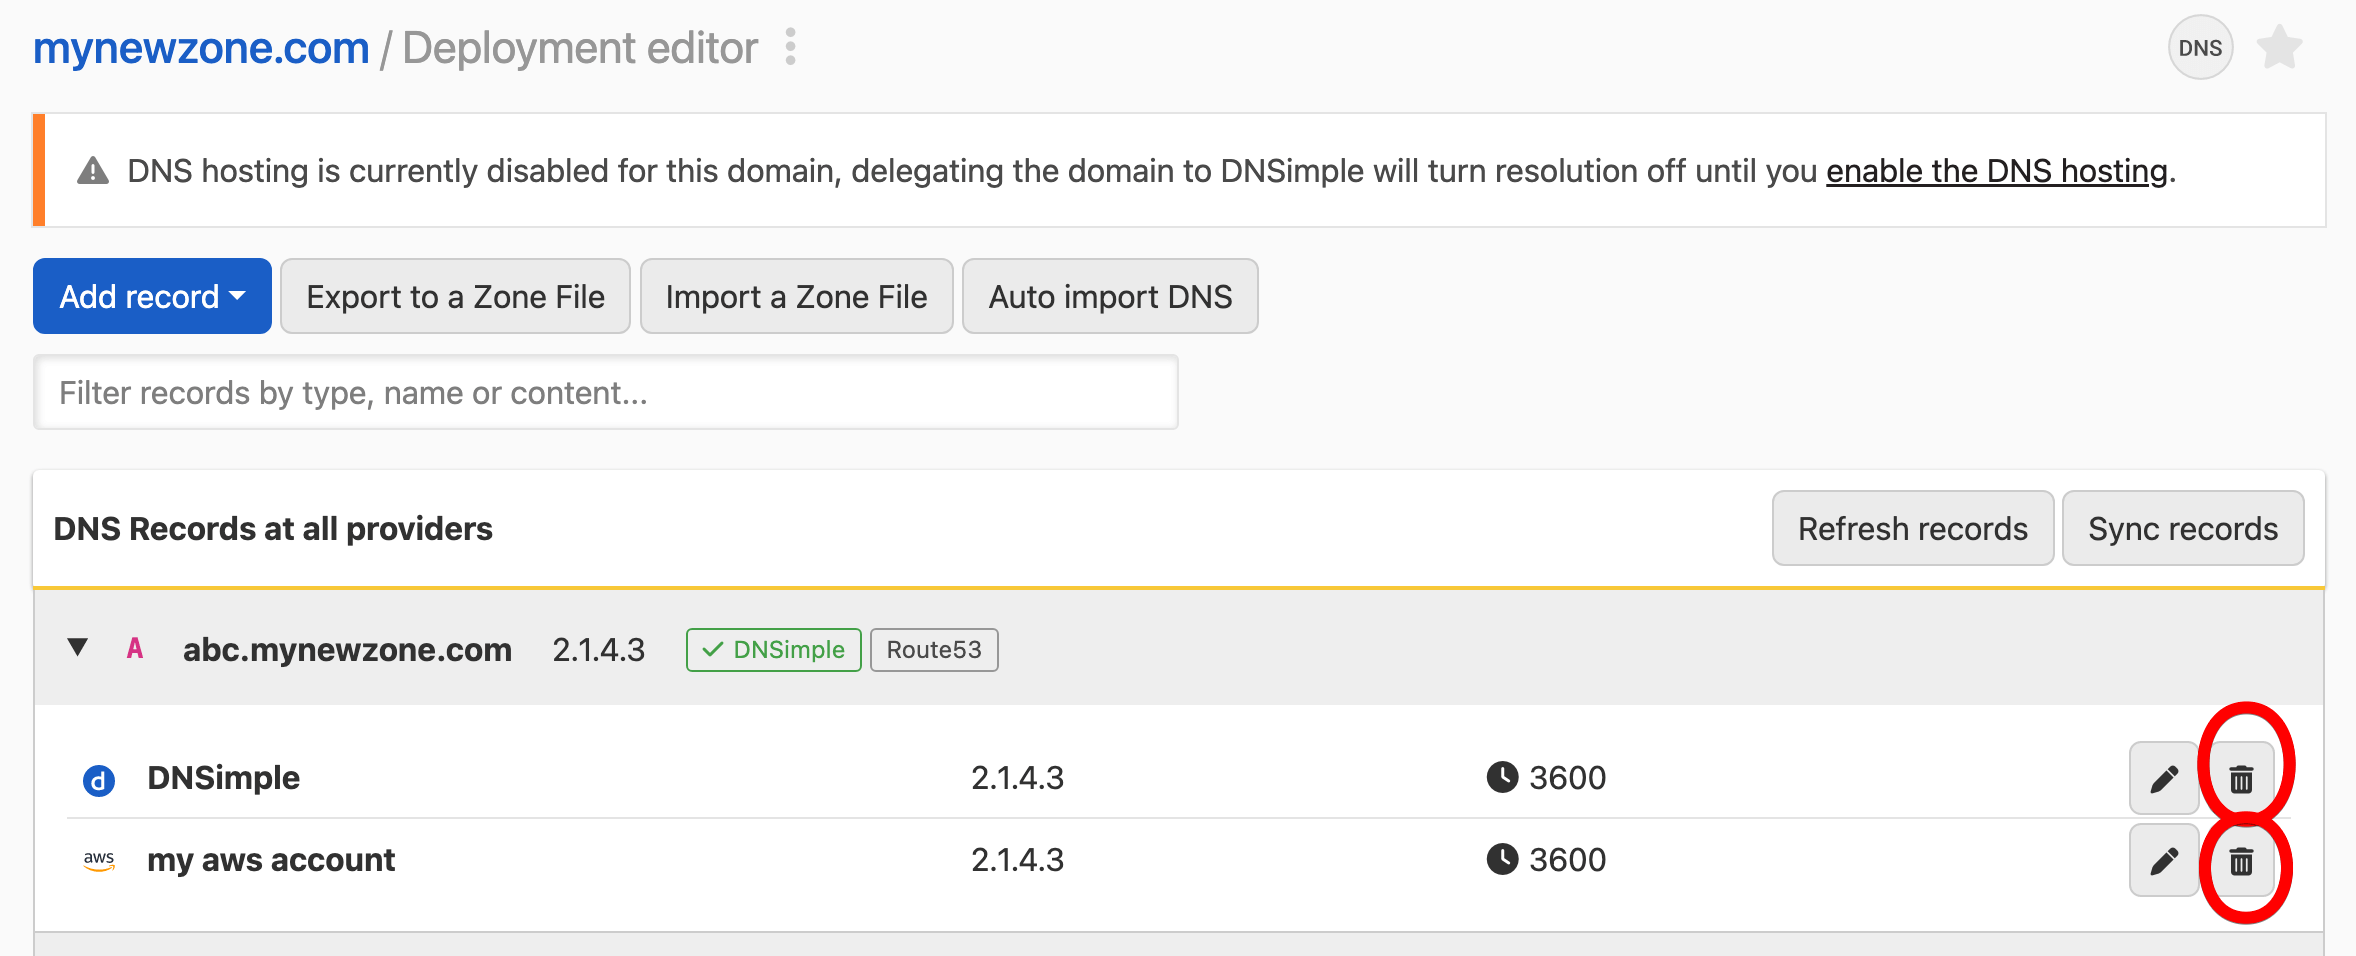Follow the enable the DNS hosting link

1996,171
